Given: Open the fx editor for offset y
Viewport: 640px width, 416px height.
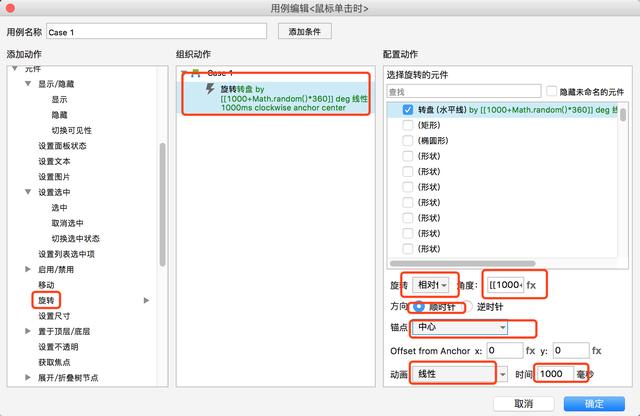Looking at the screenshot, I should coord(596,351).
